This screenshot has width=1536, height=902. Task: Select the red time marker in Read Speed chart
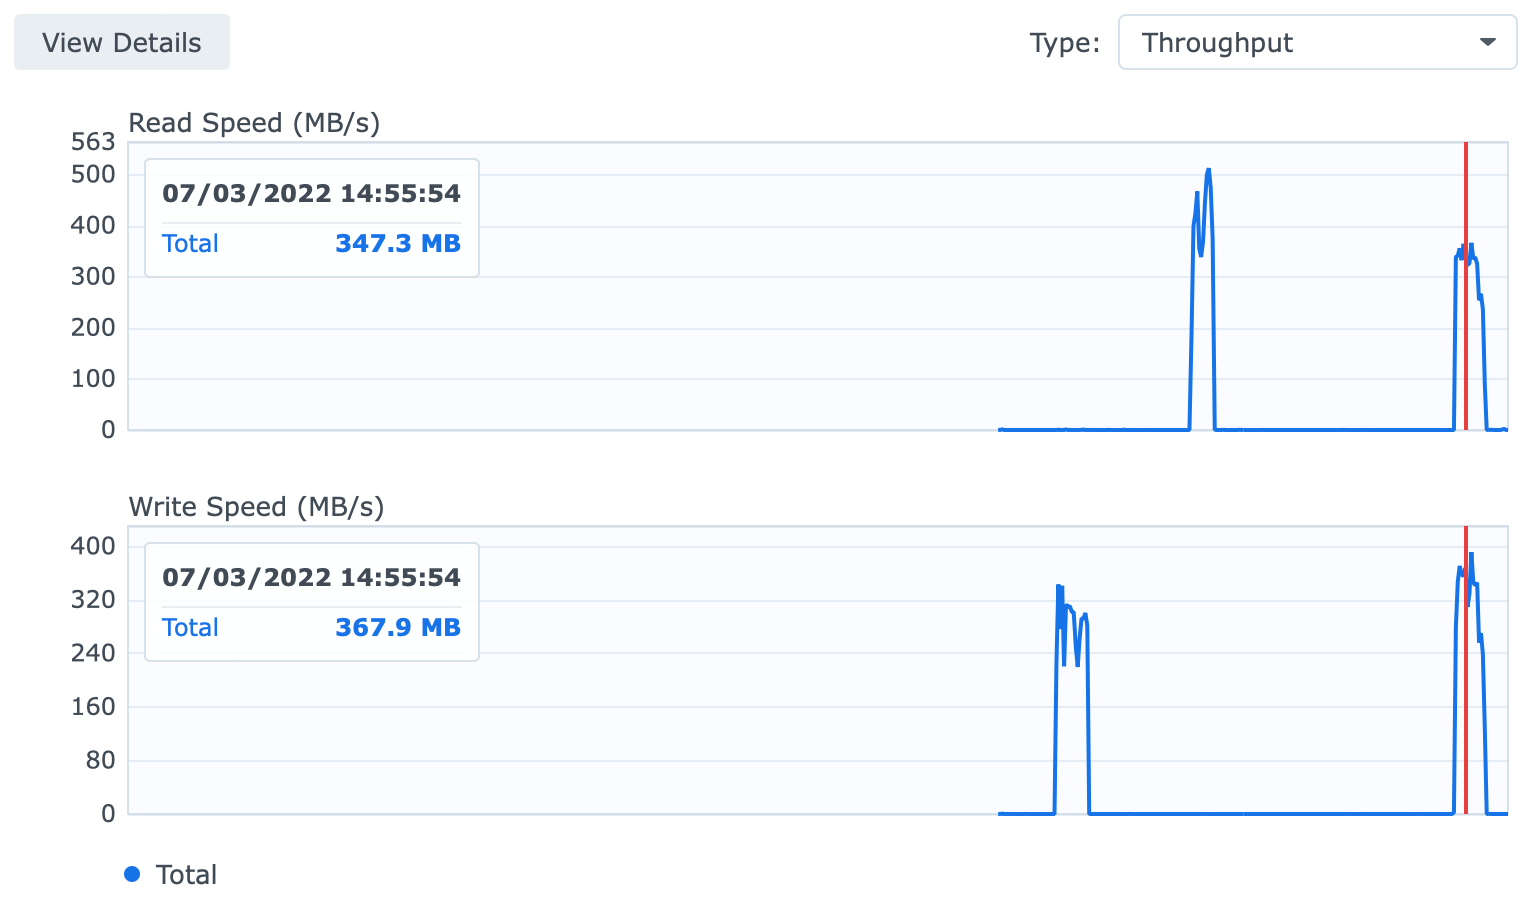click(x=1466, y=286)
